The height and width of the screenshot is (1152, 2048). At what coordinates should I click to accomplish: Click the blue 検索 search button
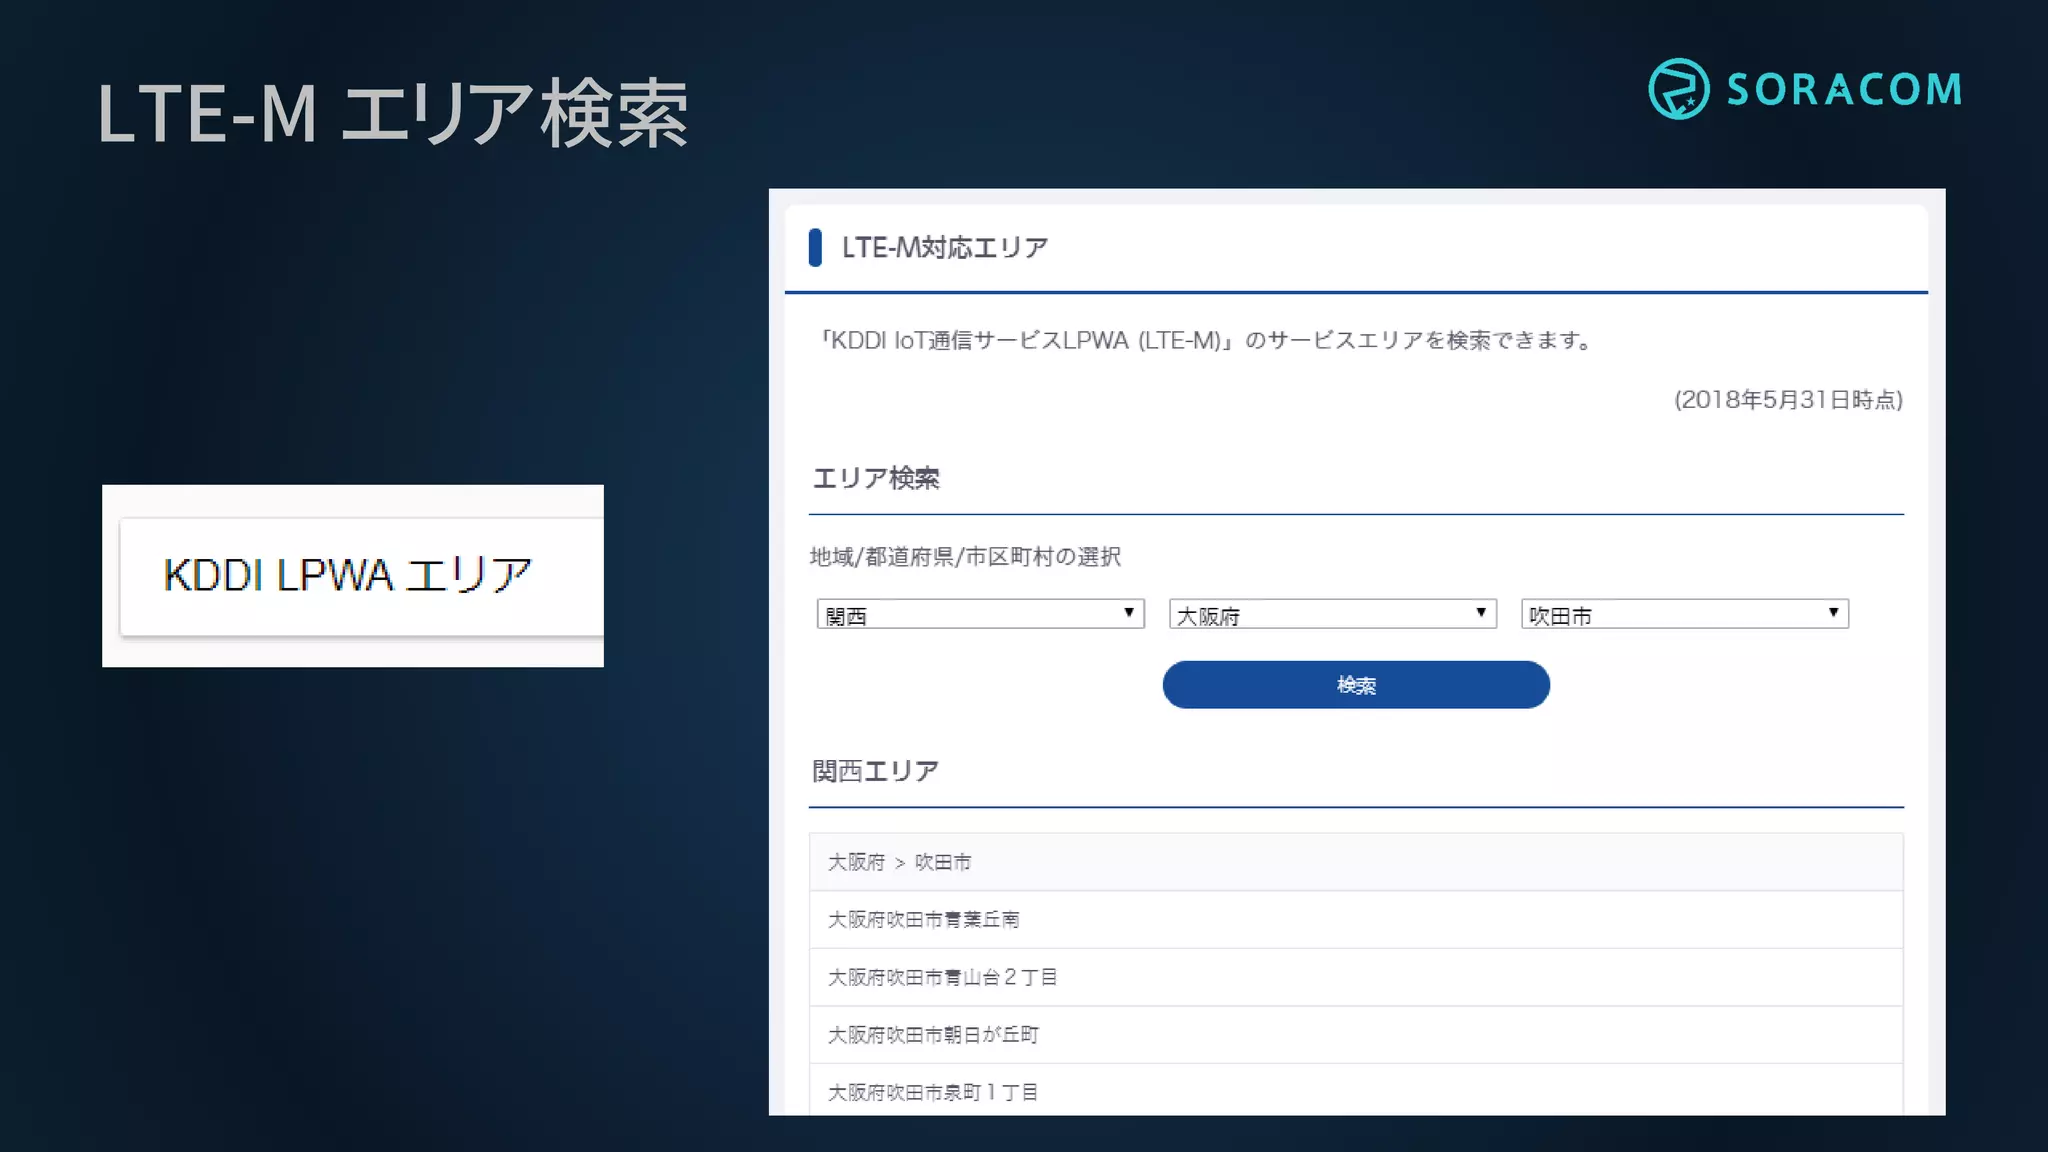pyautogui.click(x=1356, y=685)
